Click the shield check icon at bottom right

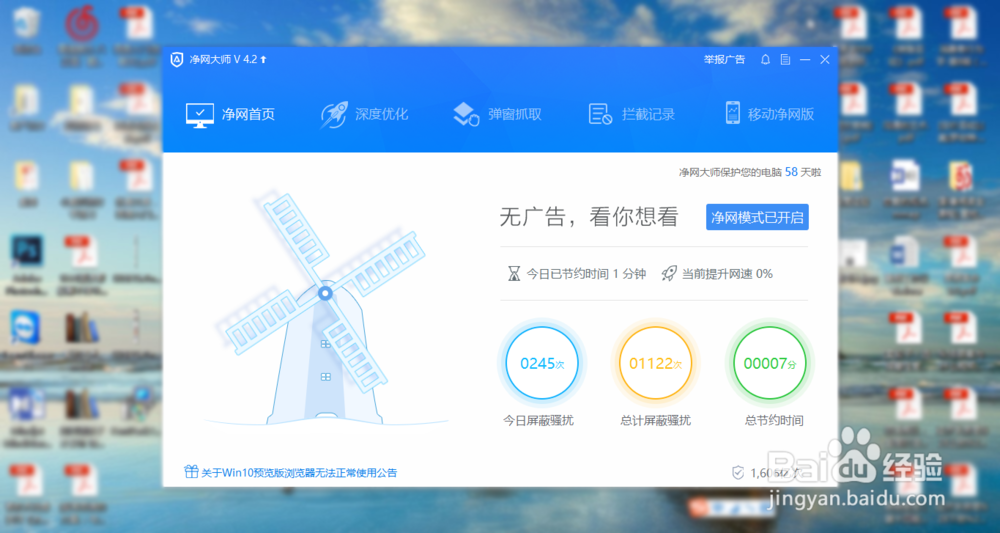tap(738, 472)
